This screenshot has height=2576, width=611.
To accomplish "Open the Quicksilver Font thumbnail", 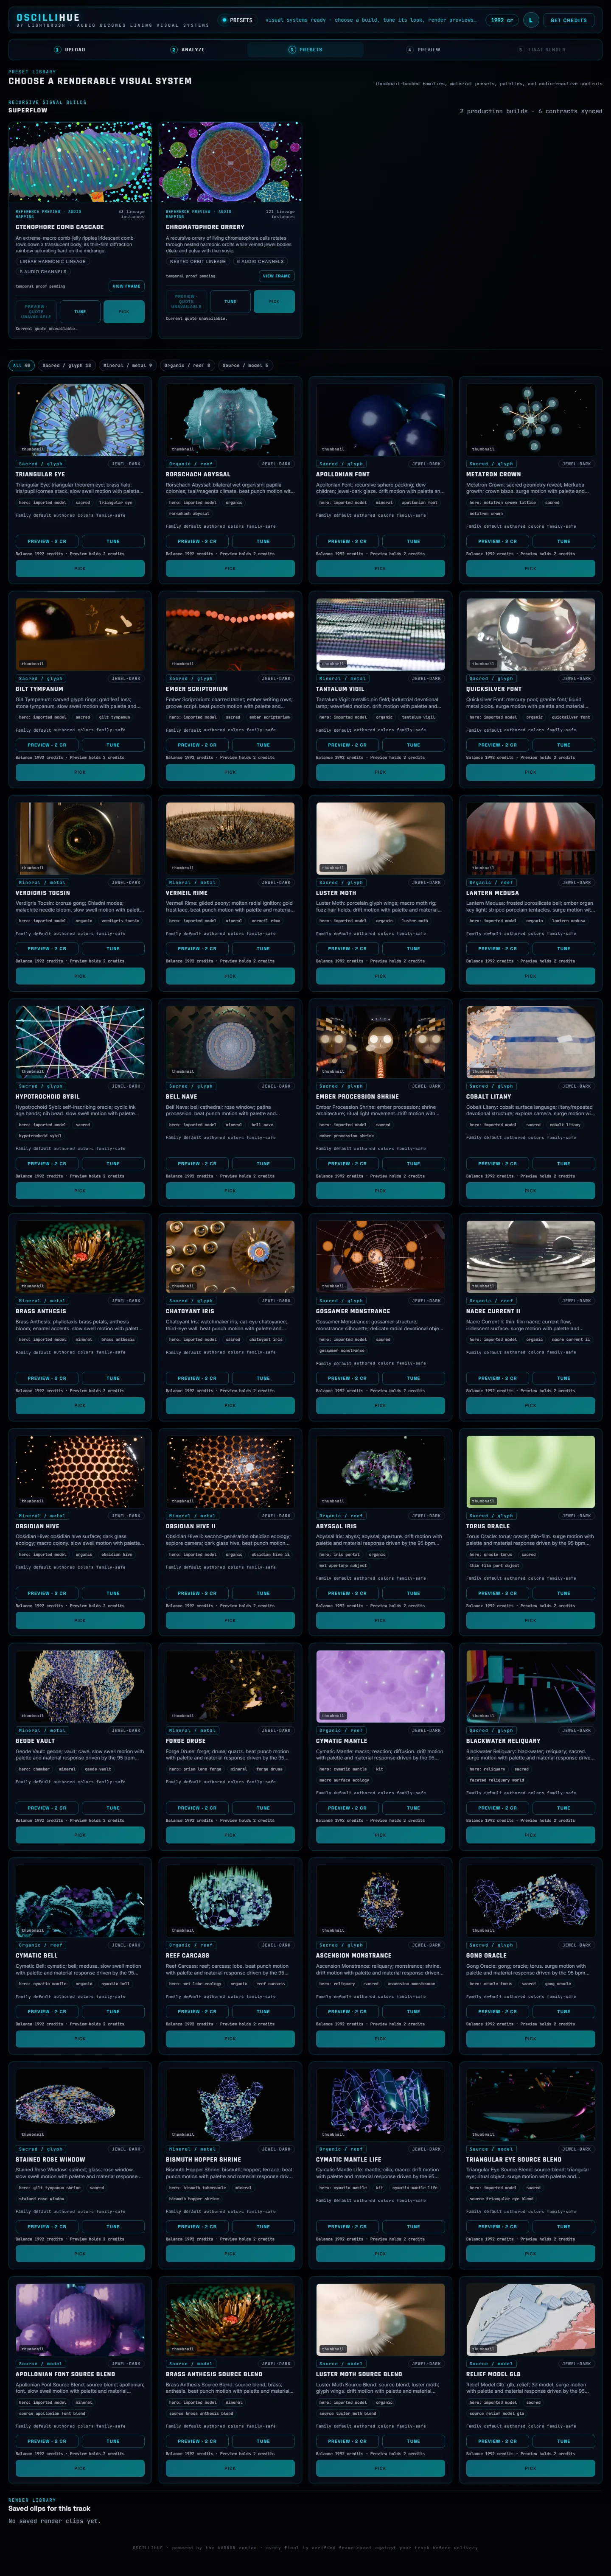I will coord(530,634).
